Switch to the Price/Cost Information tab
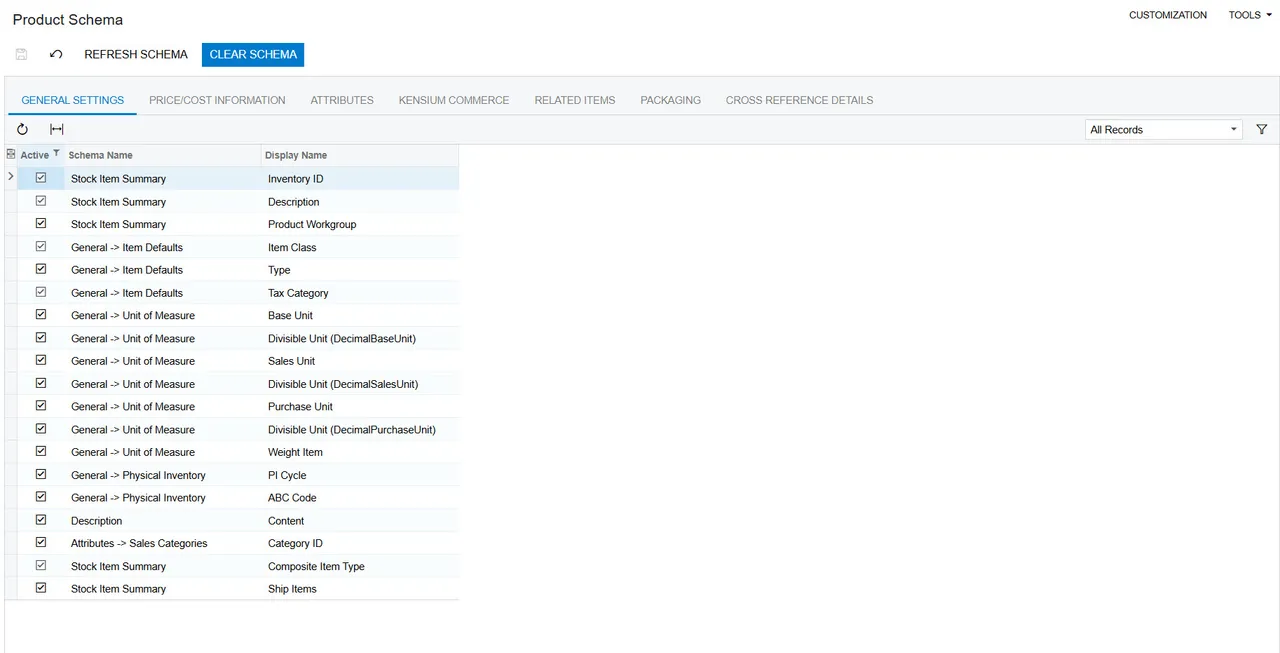Viewport: 1280px width, 653px height. coord(217,100)
